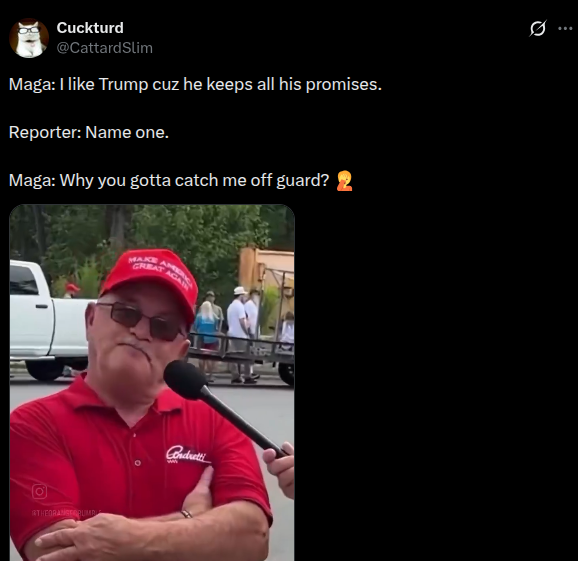The image size is (578, 561).
Task: Click the empty black area beside the video
Action: tap(435, 383)
